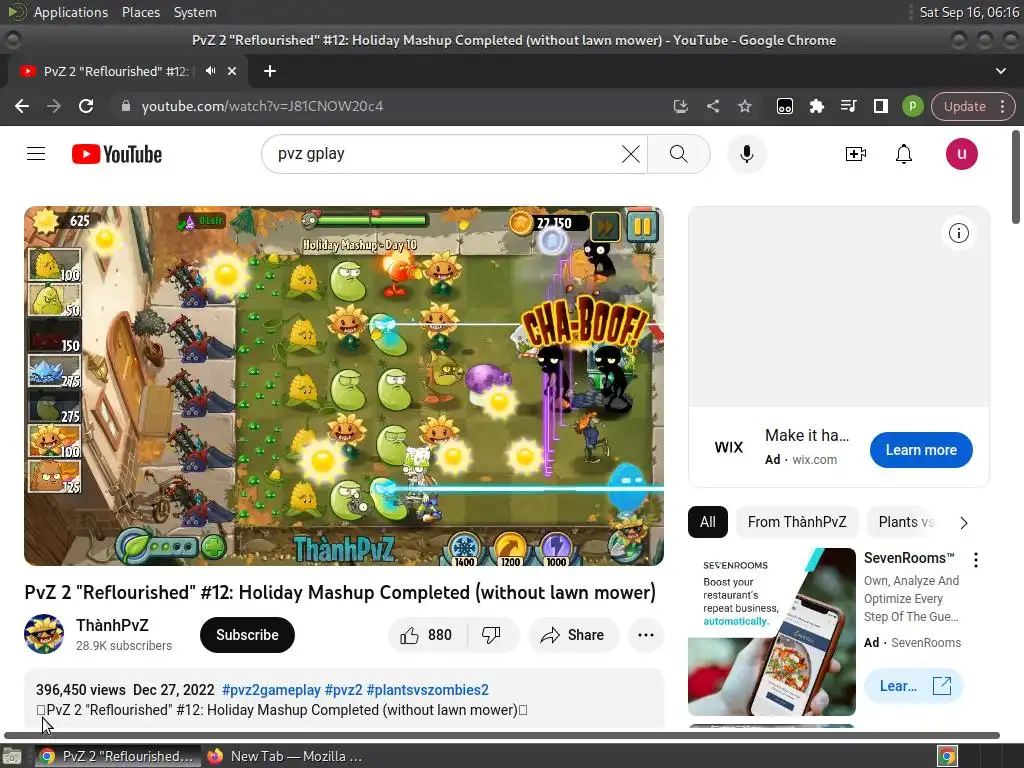Show more filter chips with the right arrow
Screen dimensions: 1024x768
963,522
